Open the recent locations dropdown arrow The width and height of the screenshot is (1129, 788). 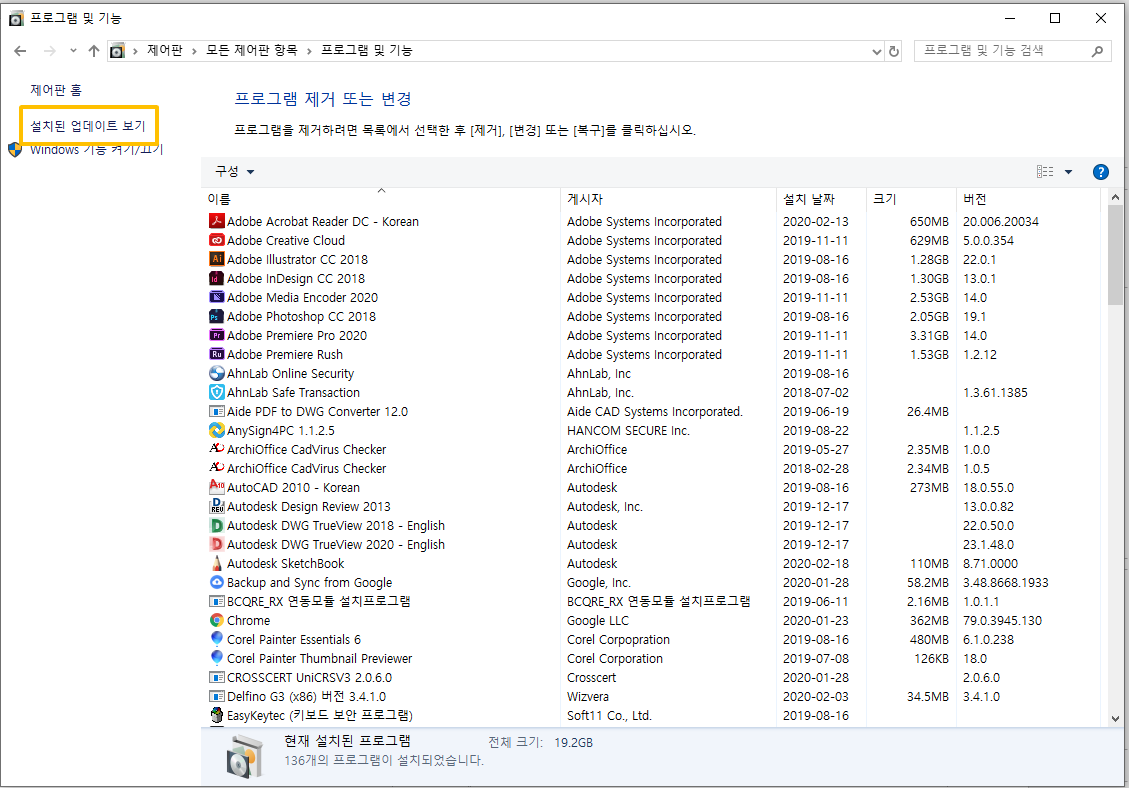[73, 50]
